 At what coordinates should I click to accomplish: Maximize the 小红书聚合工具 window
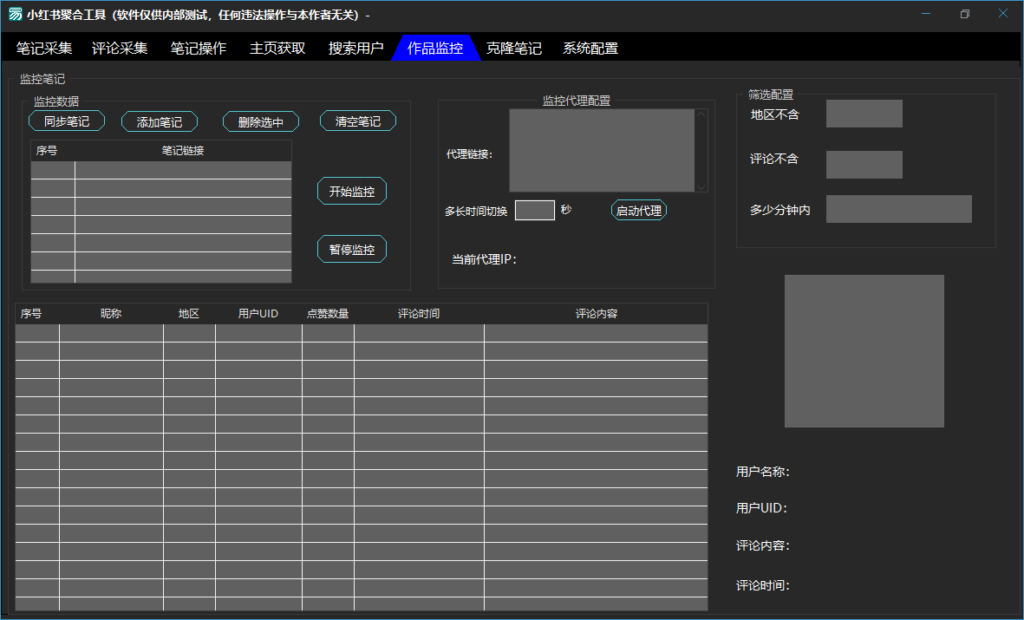pyautogui.click(x=965, y=14)
